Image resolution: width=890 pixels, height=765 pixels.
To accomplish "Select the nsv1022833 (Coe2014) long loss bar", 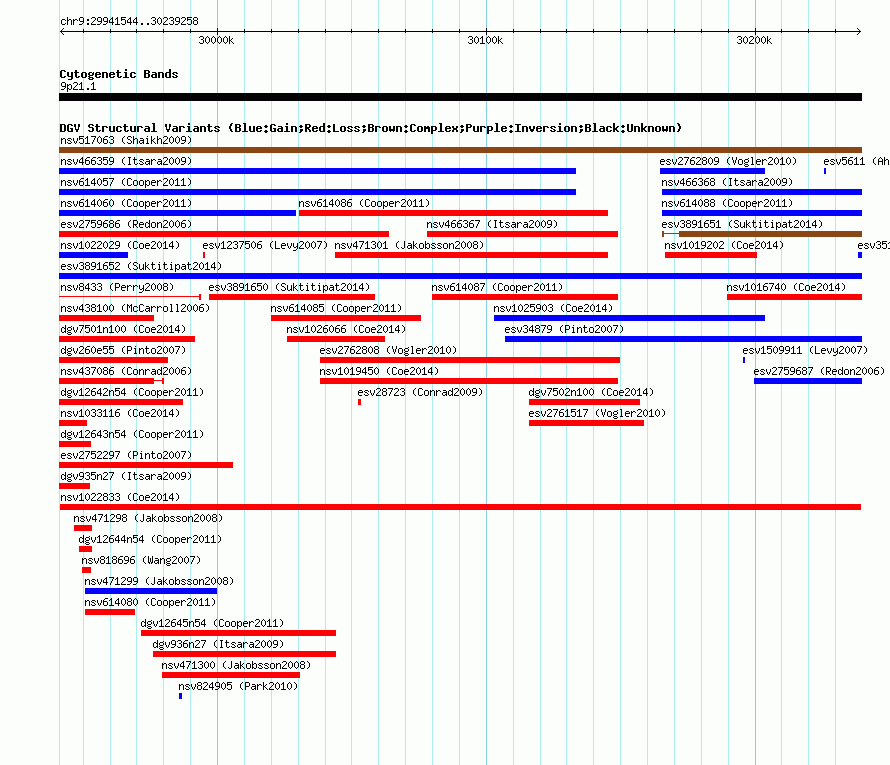I will (460, 507).
